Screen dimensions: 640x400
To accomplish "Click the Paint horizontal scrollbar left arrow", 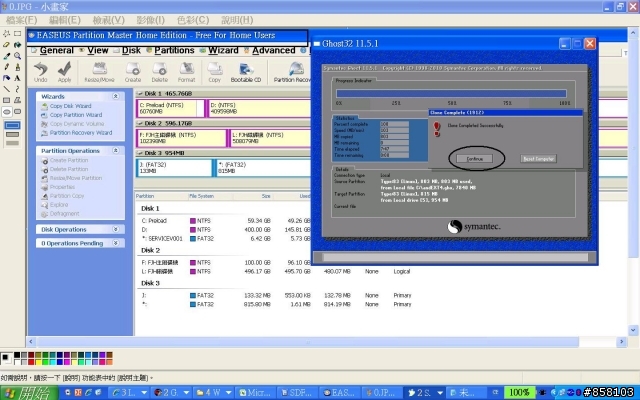I will click(31, 342).
